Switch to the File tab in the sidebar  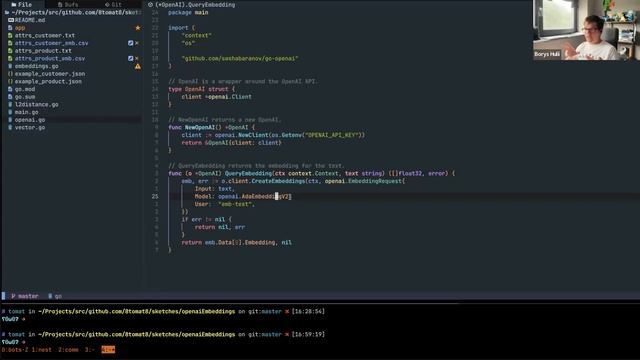(x=22, y=4)
